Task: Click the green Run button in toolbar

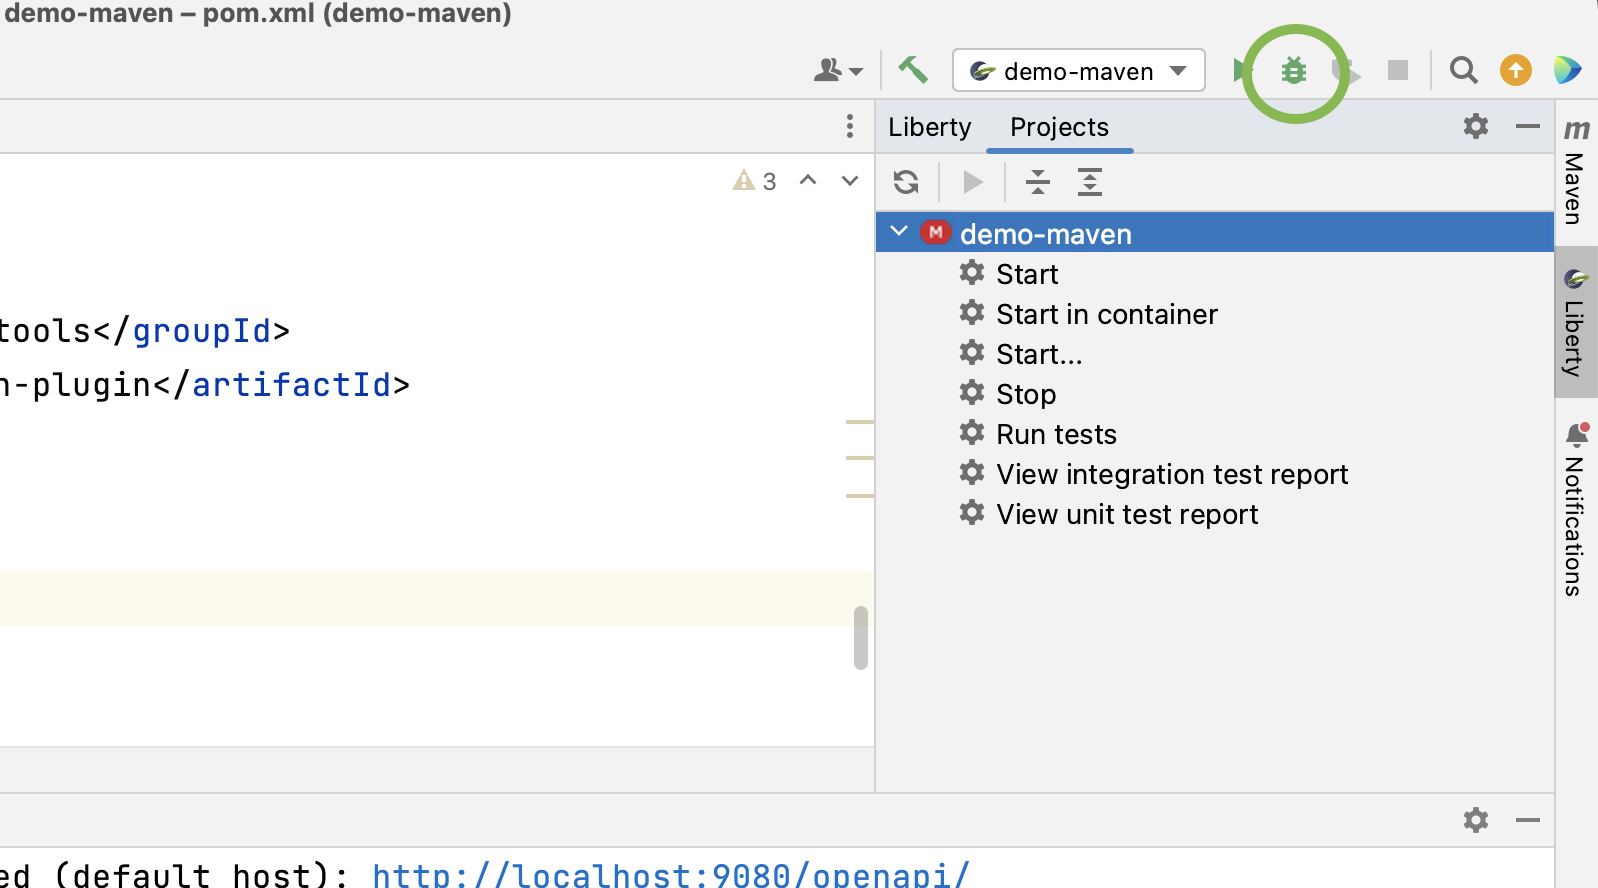Action: tap(1241, 71)
